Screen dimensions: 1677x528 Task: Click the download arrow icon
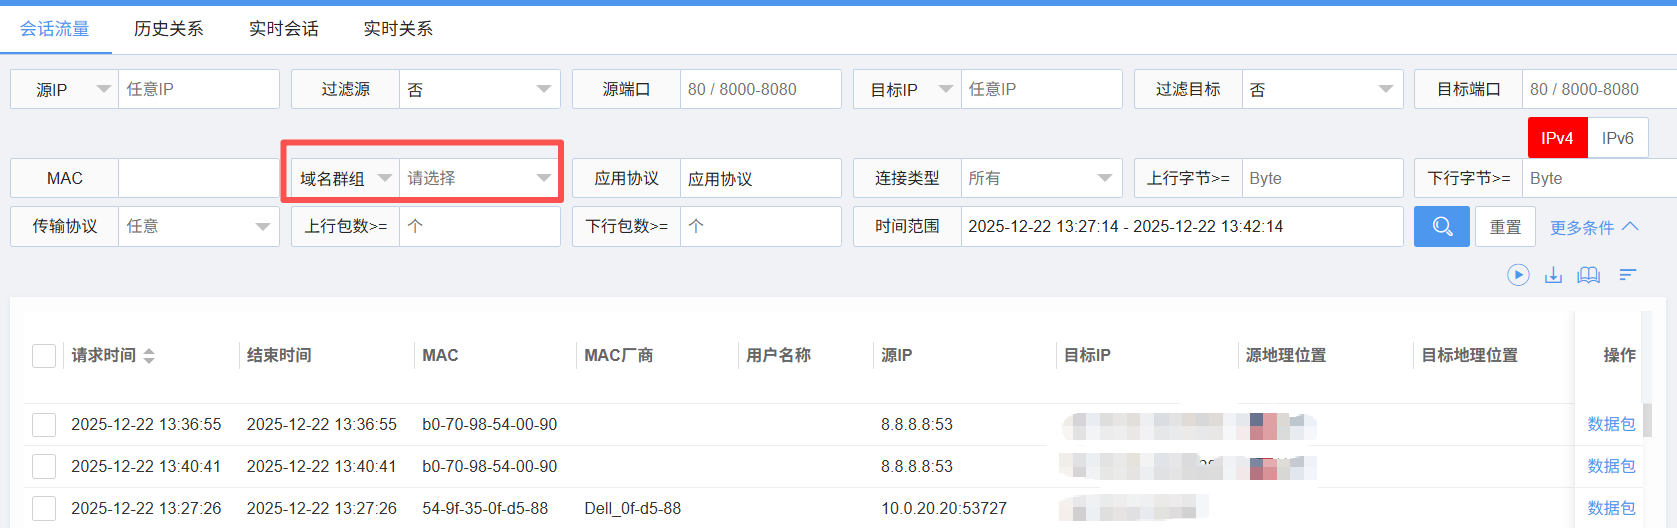1553,275
